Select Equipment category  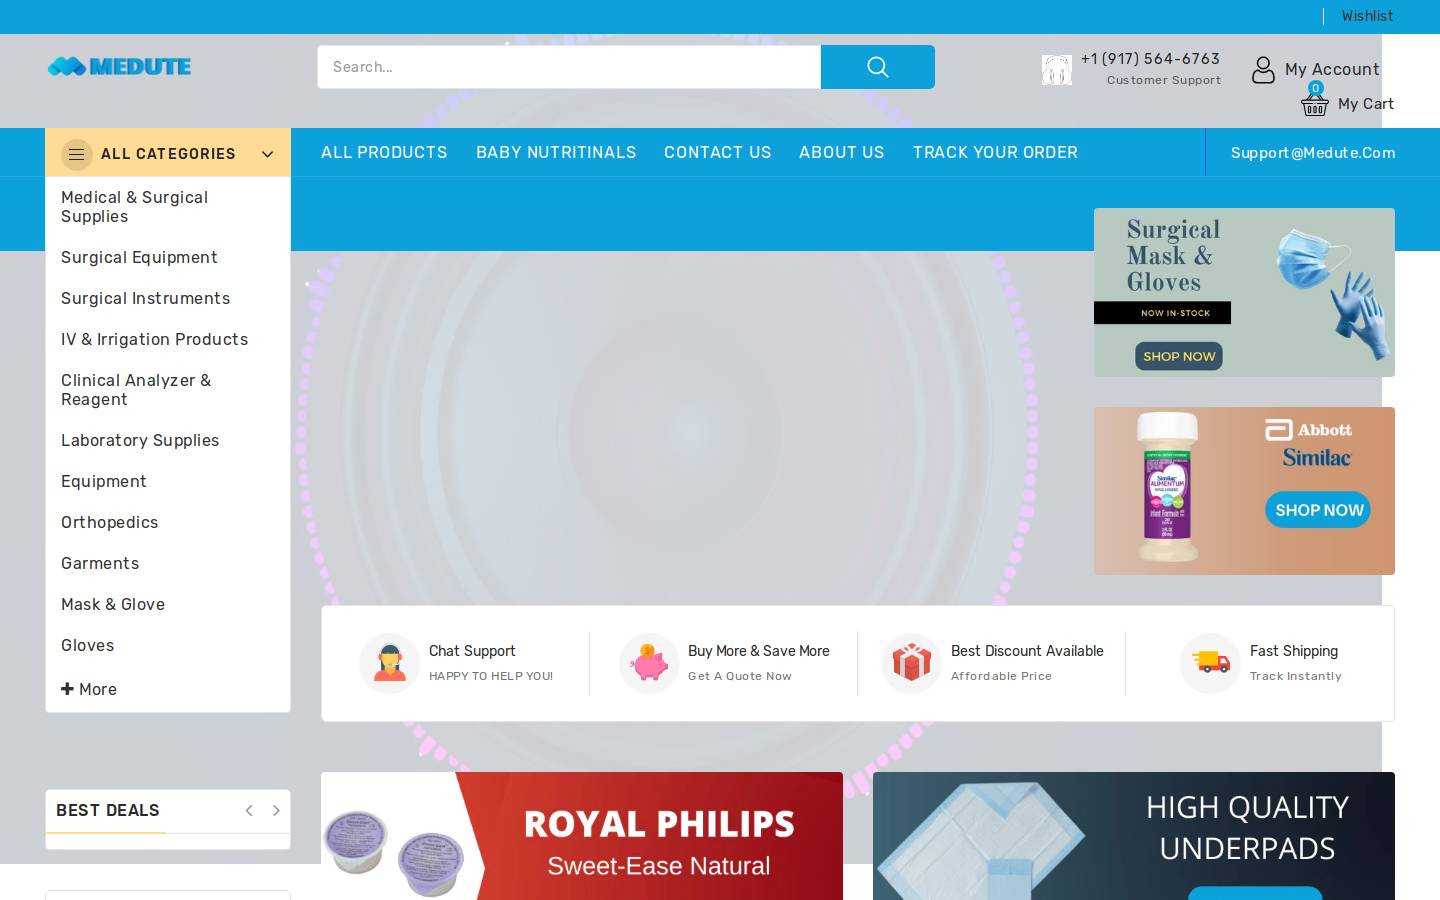pyautogui.click(x=104, y=481)
